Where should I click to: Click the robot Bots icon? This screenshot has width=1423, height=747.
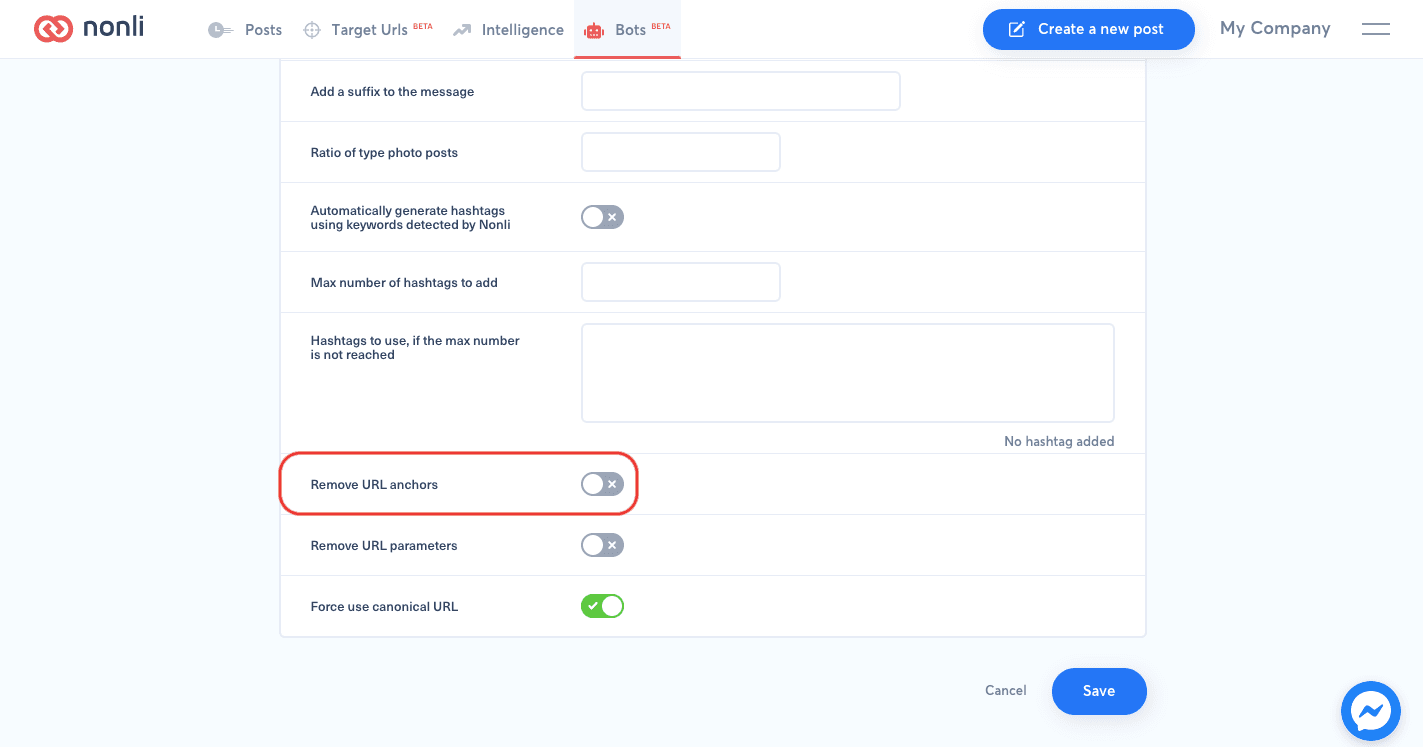(594, 30)
